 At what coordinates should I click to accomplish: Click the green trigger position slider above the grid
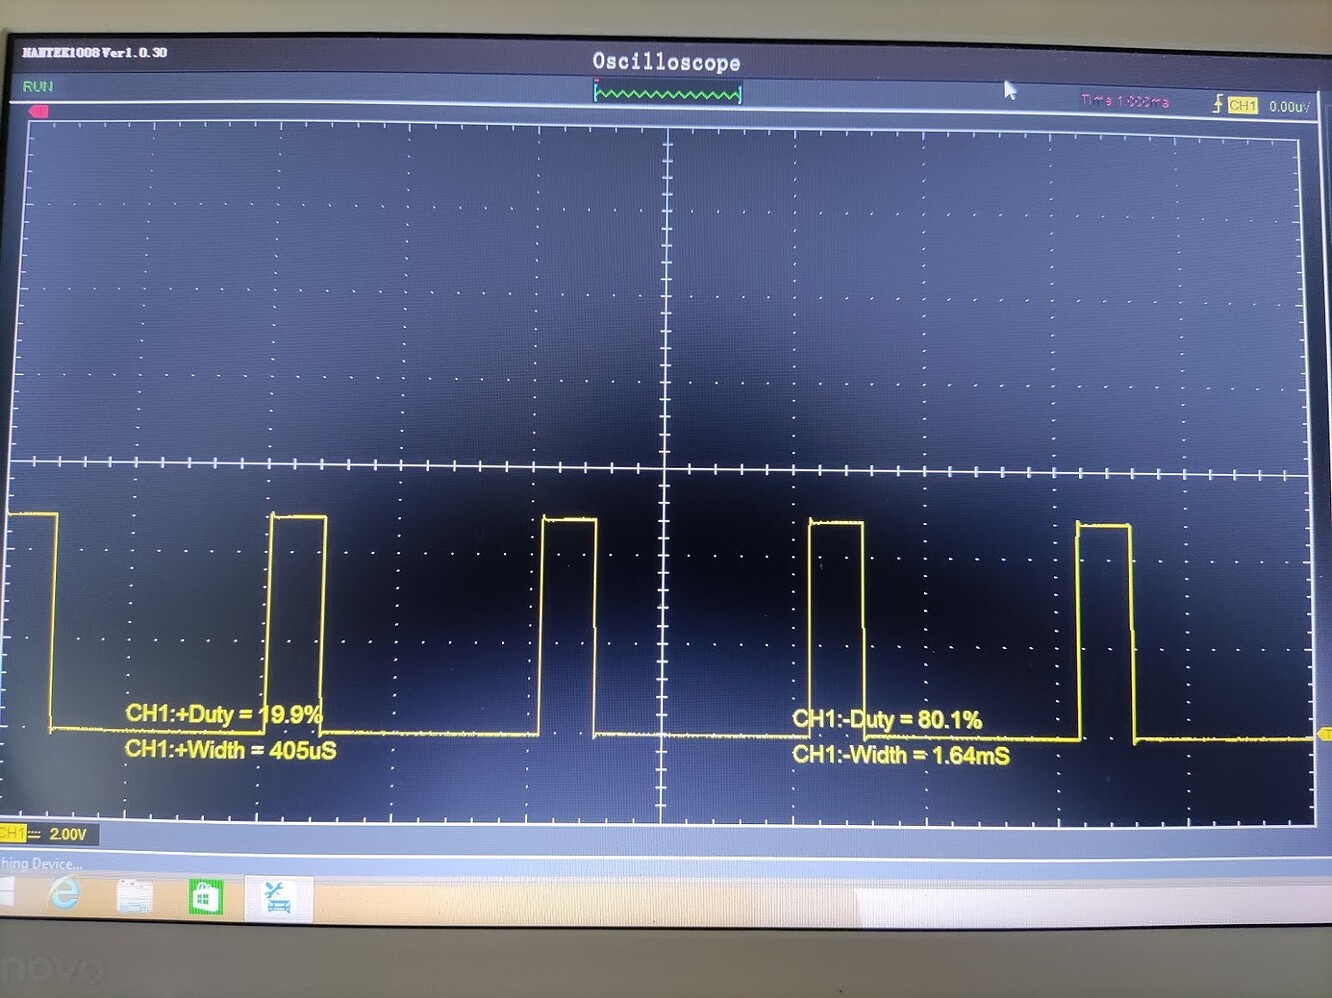tap(668, 92)
